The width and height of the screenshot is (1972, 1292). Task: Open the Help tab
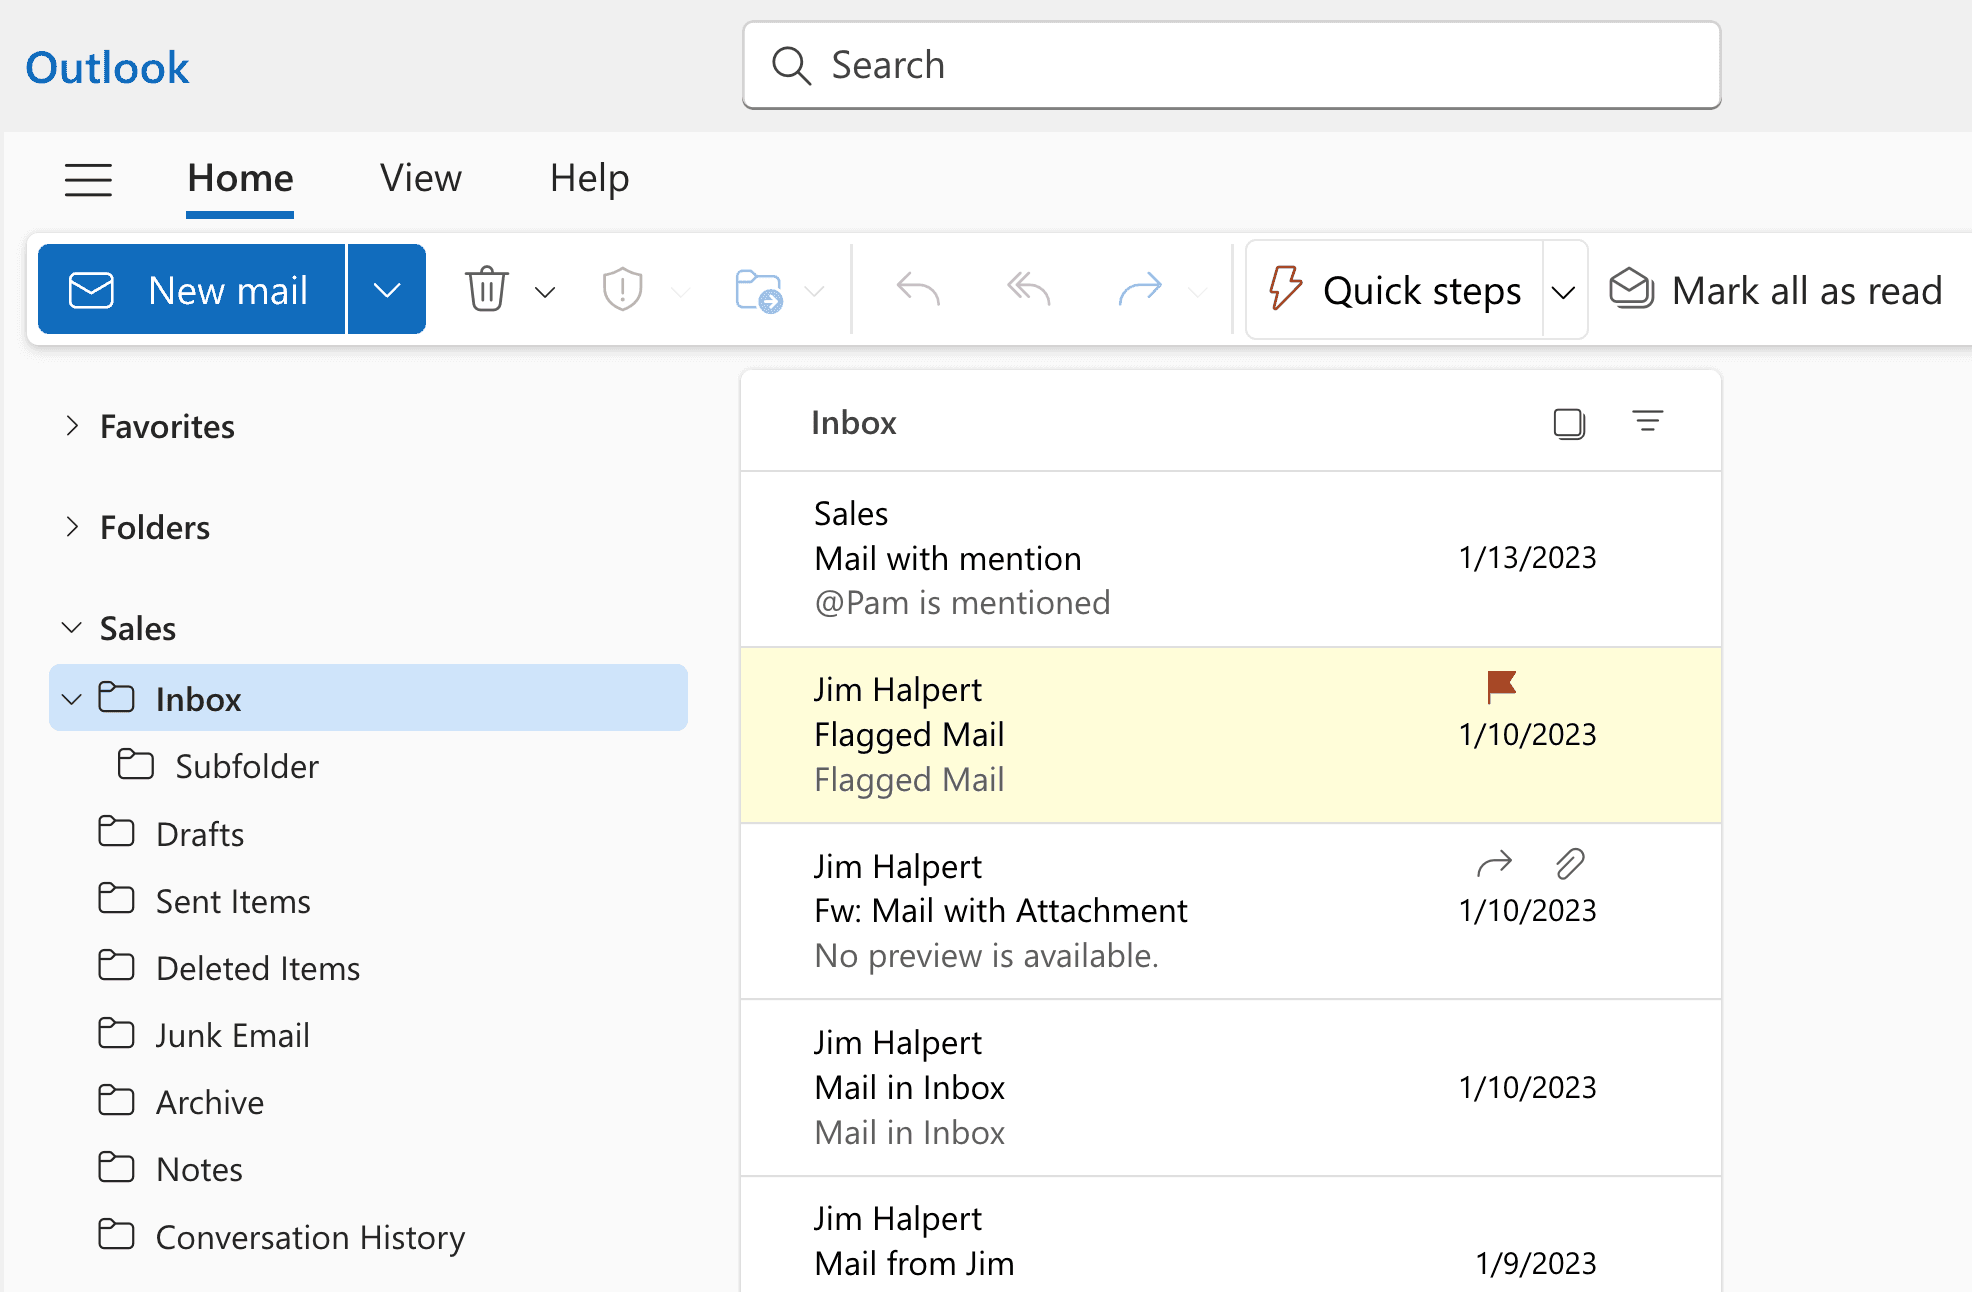click(589, 178)
